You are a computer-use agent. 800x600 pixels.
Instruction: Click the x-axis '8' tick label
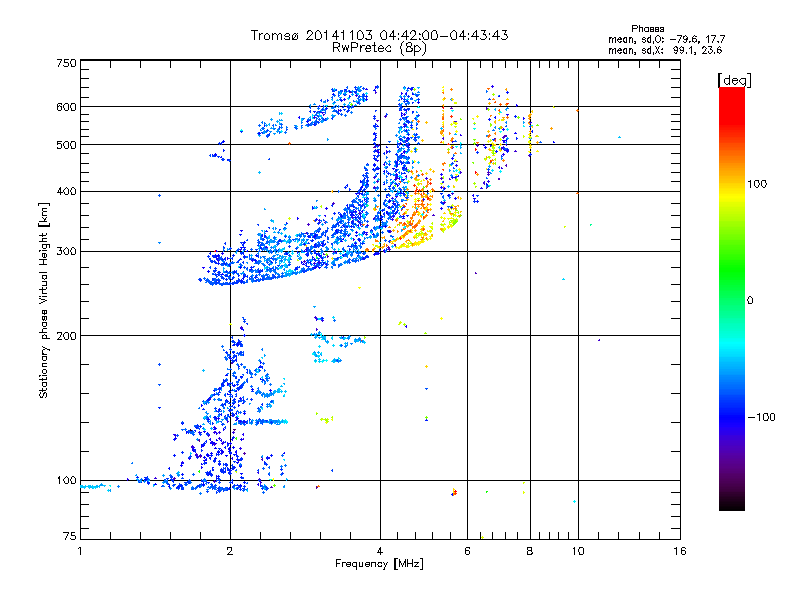tap(530, 551)
